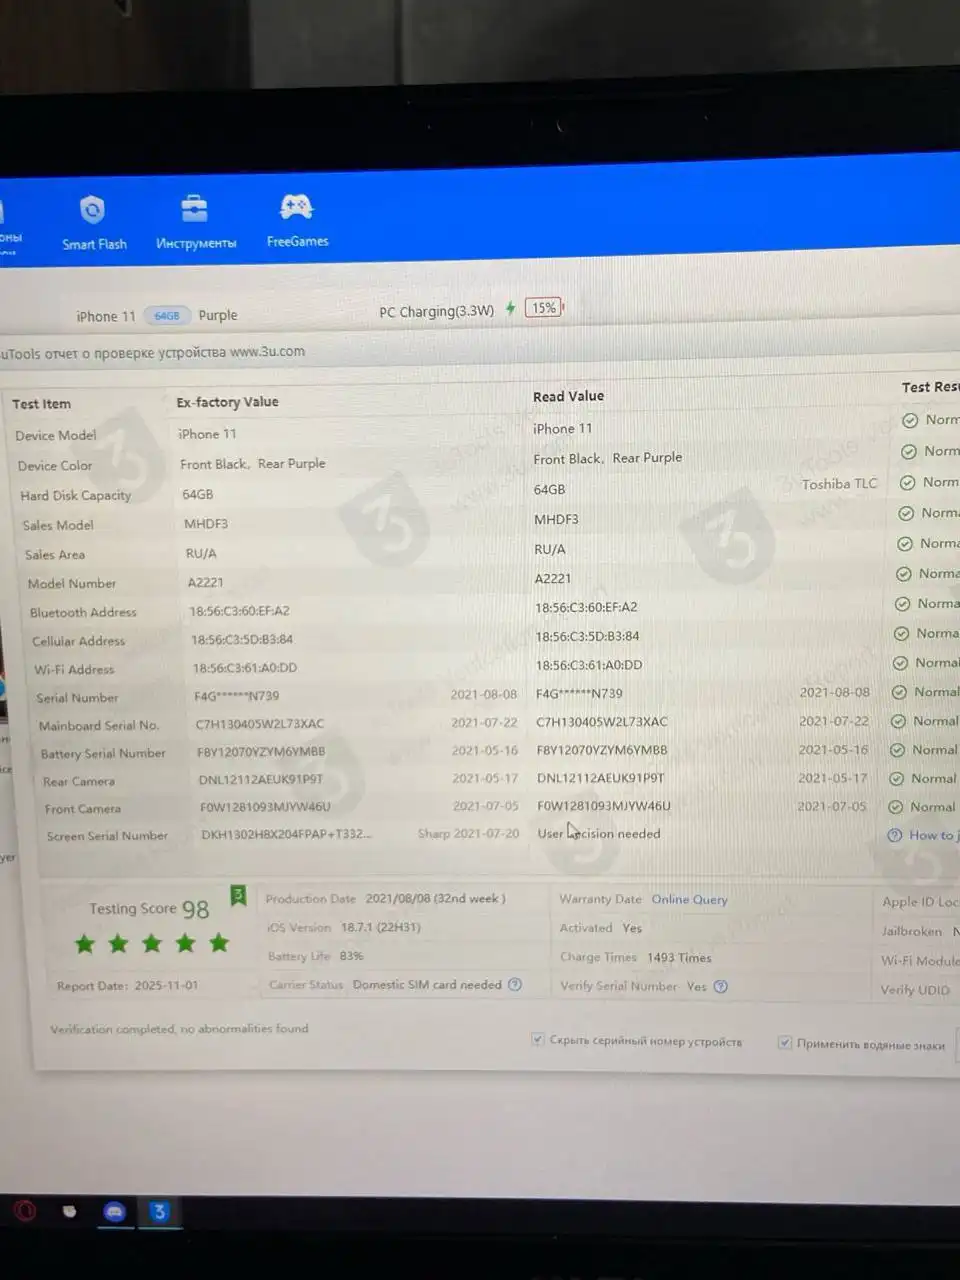Click help icon beside Verify Serial Number
This screenshot has height=1280, width=960.
click(x=721, y=986)
